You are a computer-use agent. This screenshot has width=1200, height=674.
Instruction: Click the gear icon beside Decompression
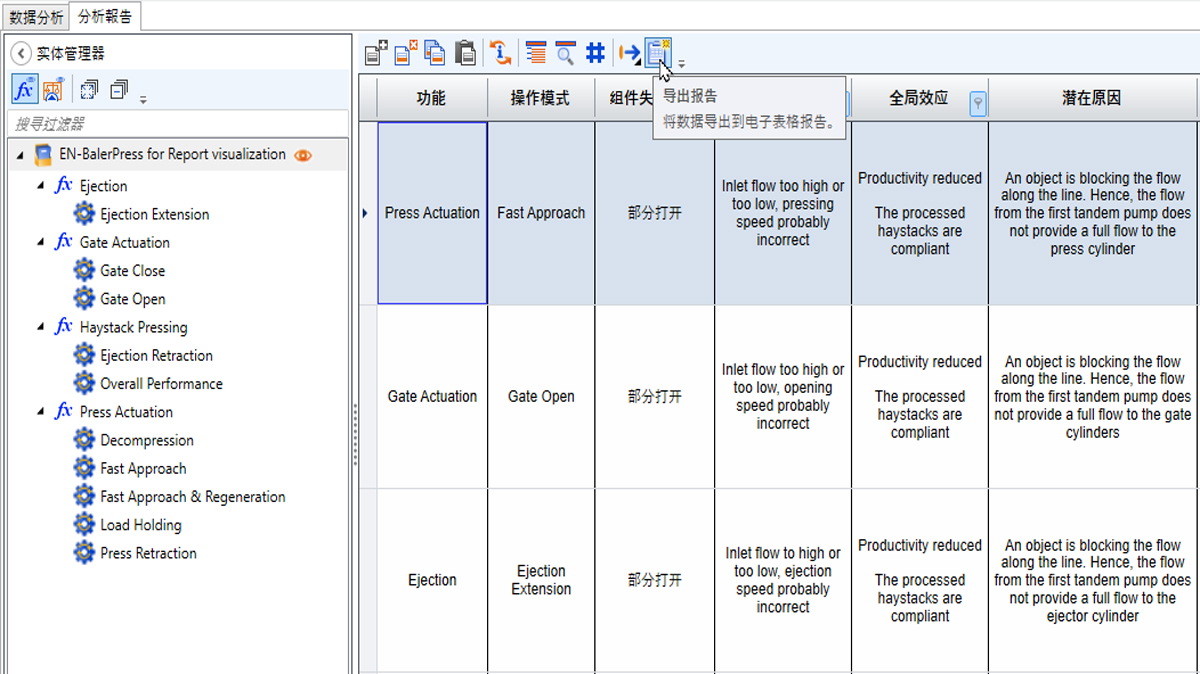[85, 440]
